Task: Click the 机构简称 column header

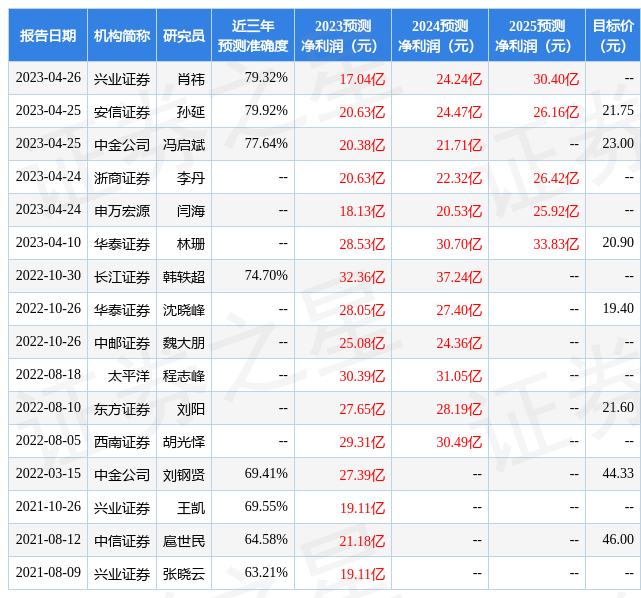Action: [x=122, y=36]
